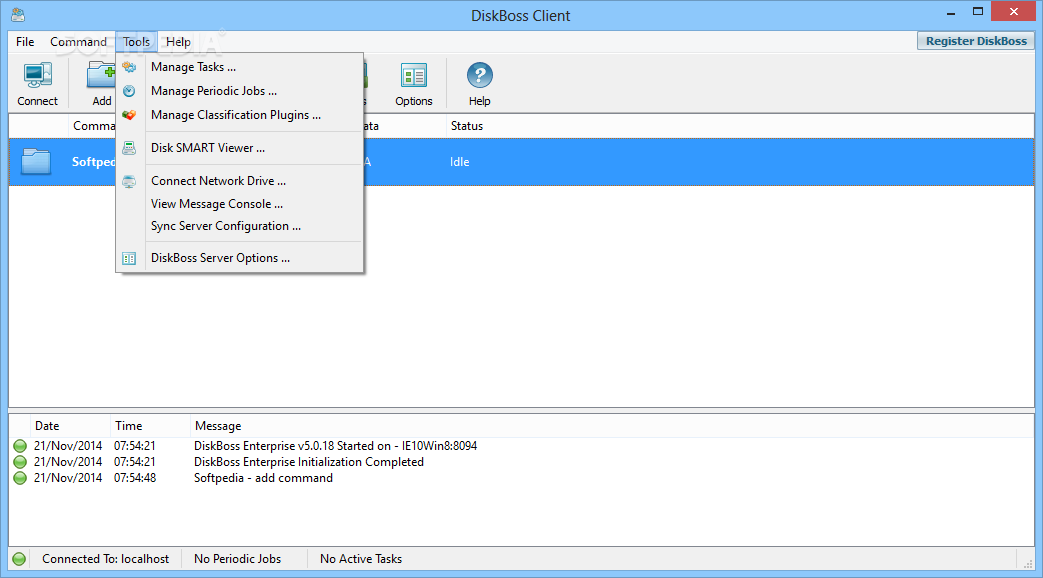1043x578 pixels.
Task: Click the Disk SMART Viewer icon
Action: (129, 148)
